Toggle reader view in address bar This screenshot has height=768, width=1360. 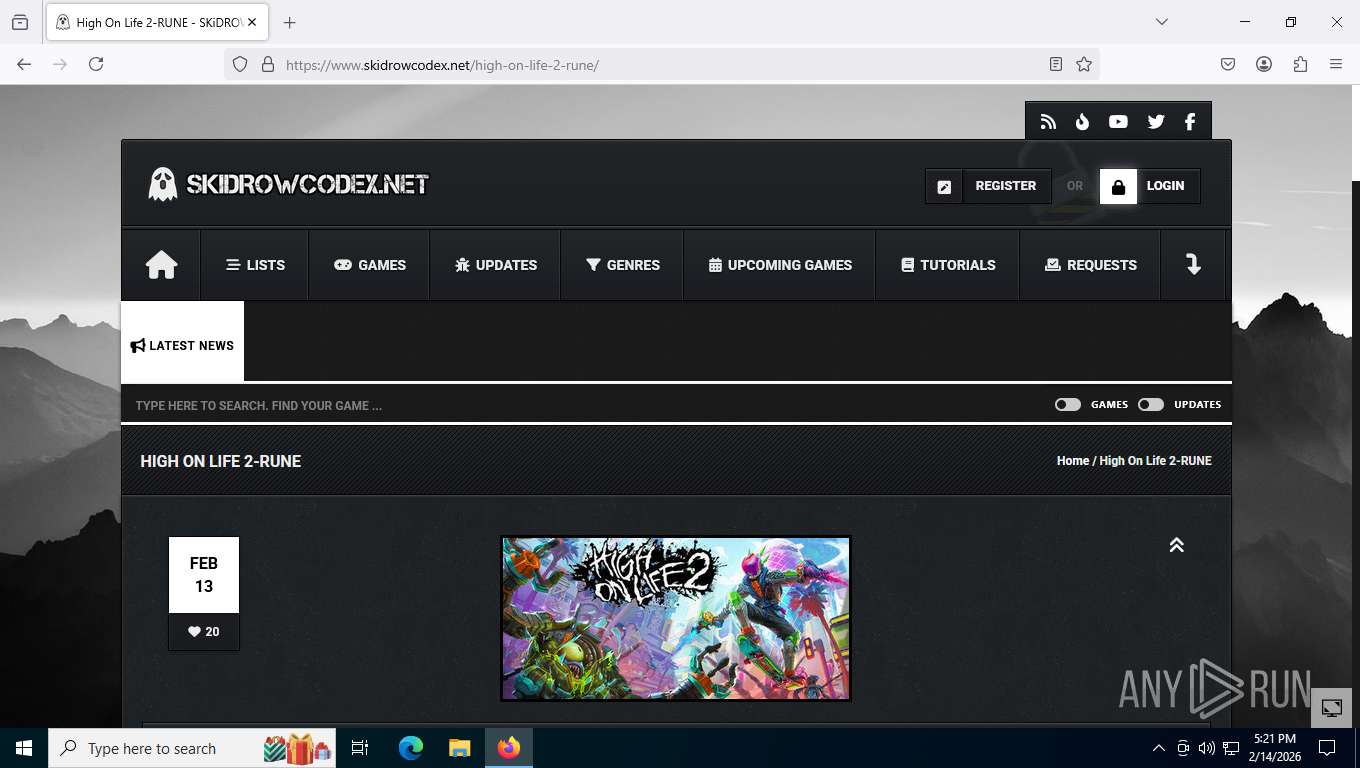pyautogui.click(x=1056, y=64)
